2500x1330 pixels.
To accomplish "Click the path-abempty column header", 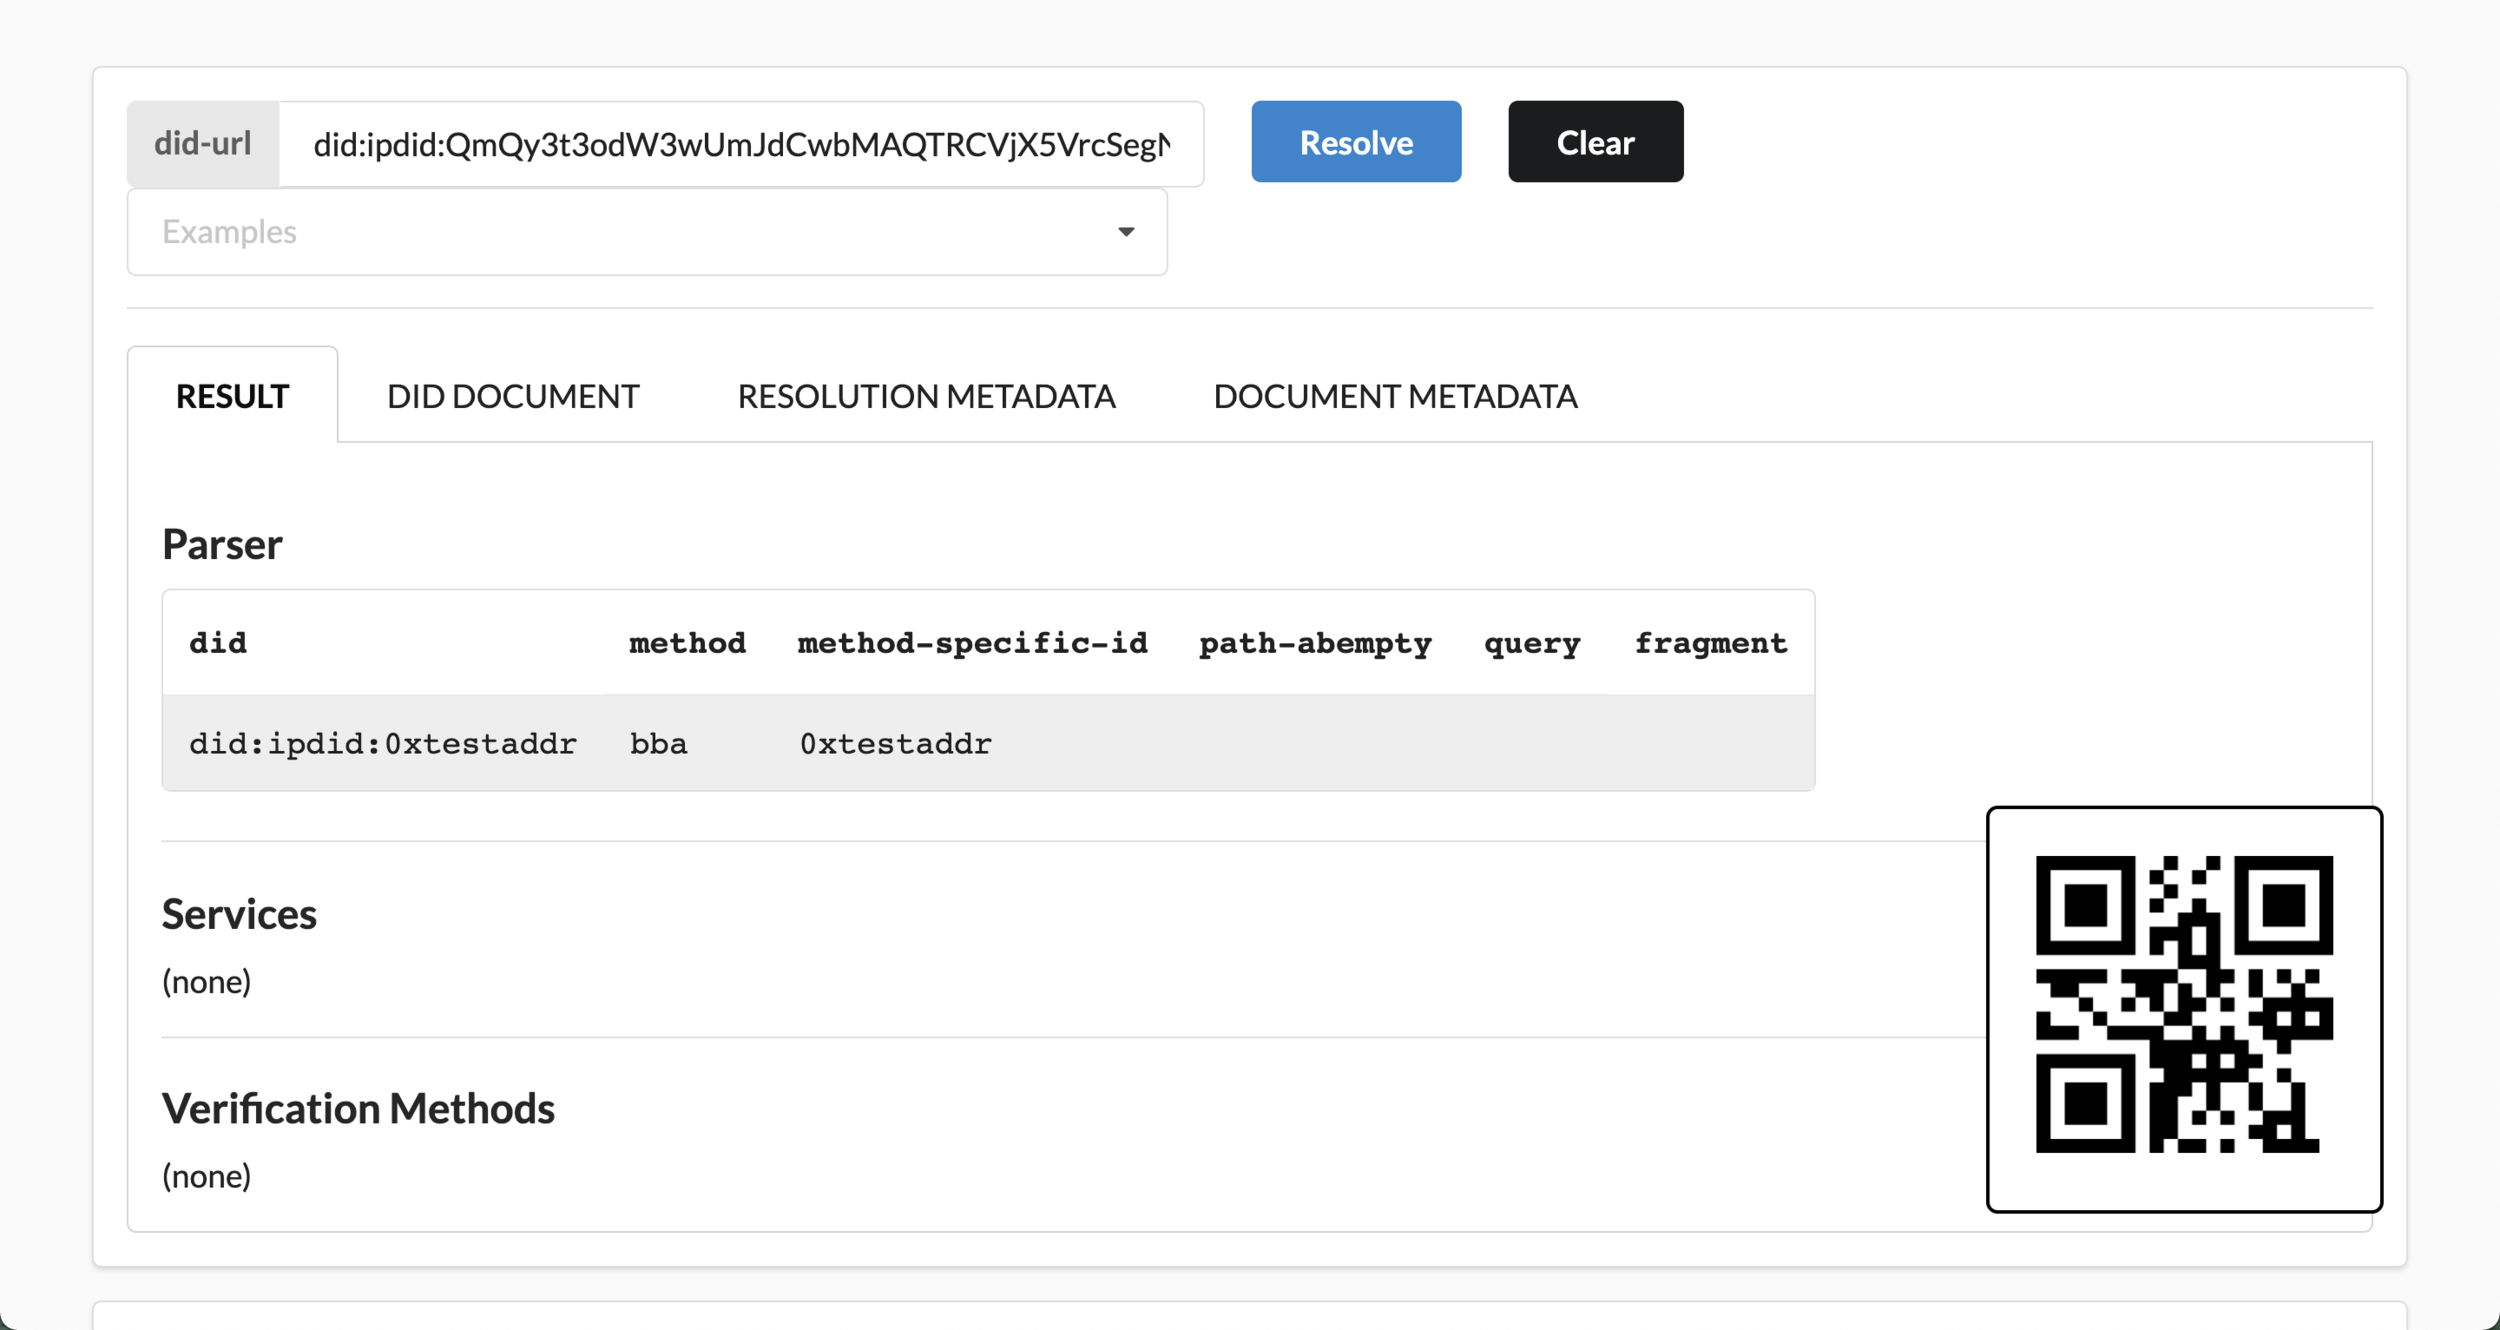I will coord(1315,643).
